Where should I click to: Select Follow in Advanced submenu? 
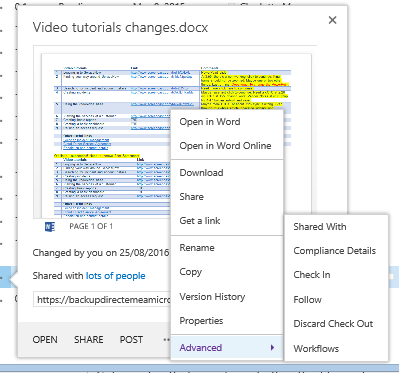pos(336,299)
